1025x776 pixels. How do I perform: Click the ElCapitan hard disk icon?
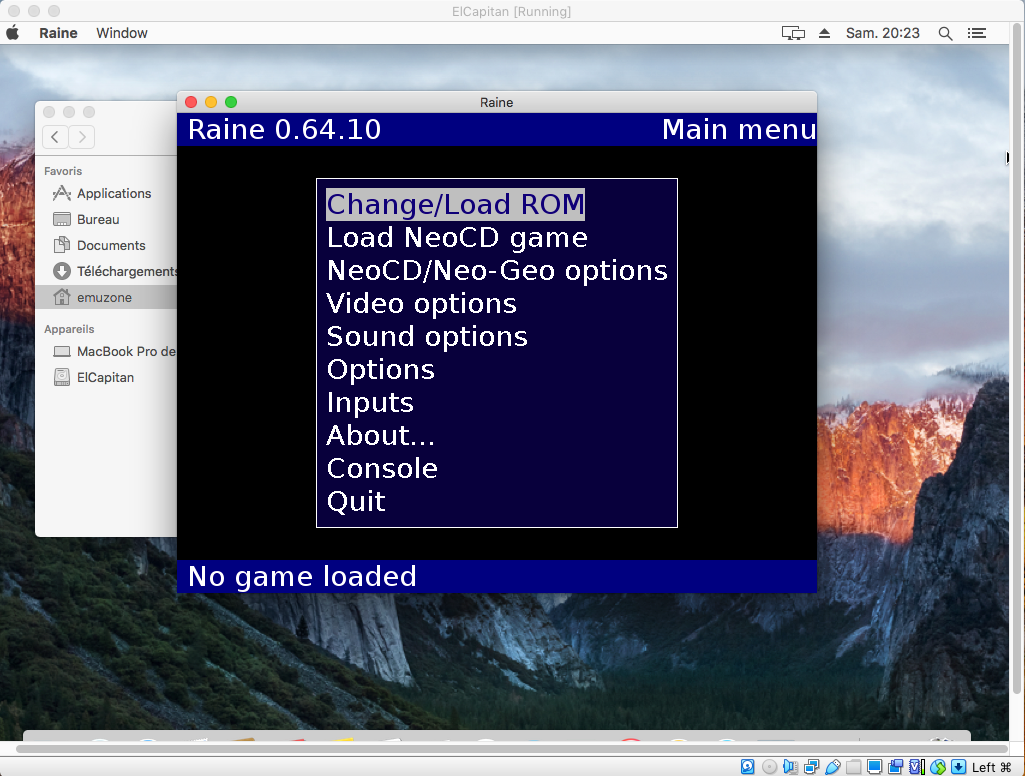(x=61, y=377)
